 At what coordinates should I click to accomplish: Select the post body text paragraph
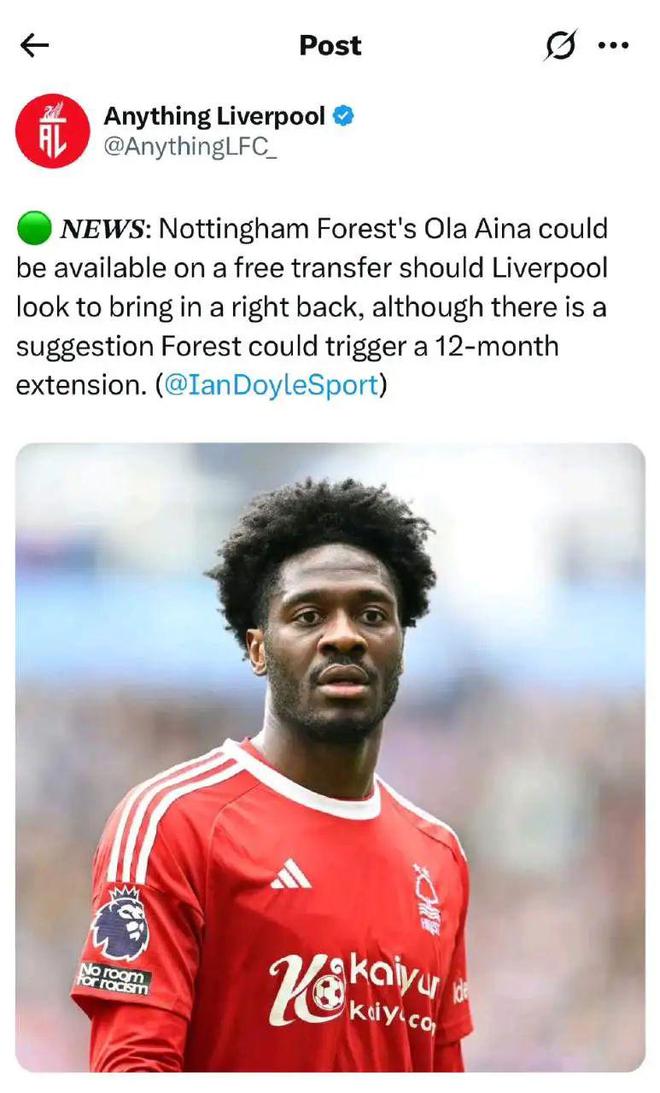tap(312, 307)
